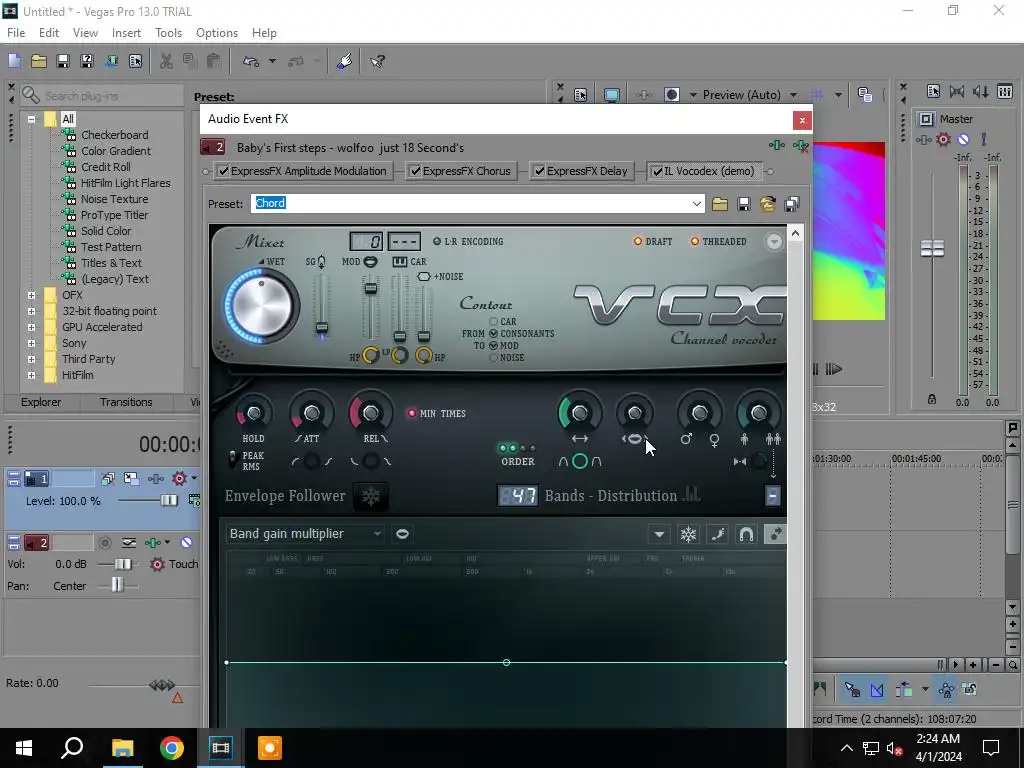Open band editor options dropdown arrow
Image resolution: width=1024 pixels, height=768 pixels.
click(660, 534)
